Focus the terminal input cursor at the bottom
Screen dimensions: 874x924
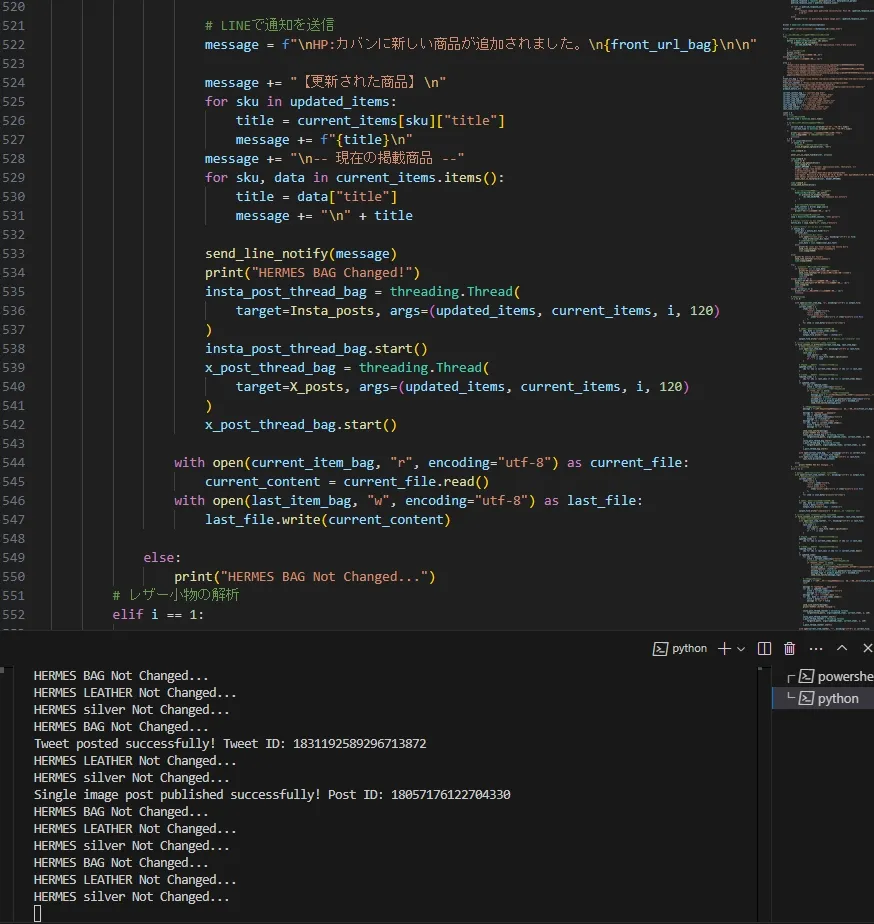tap(38, 914)
